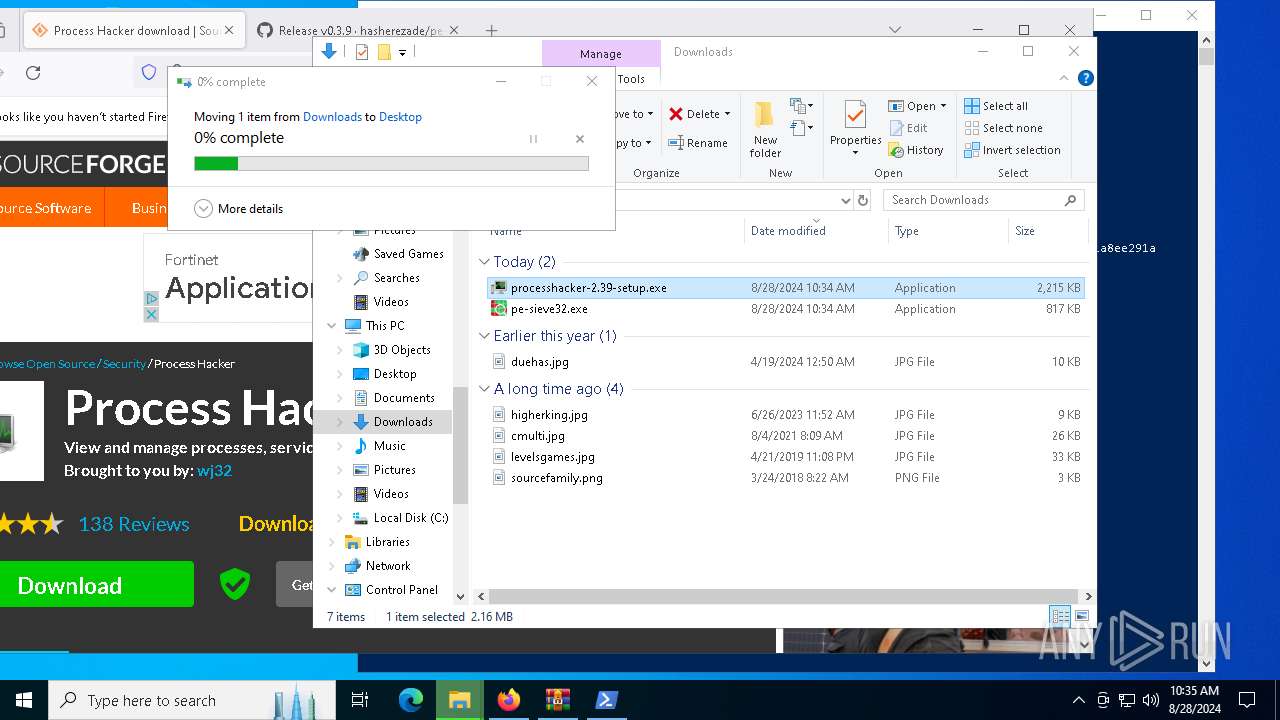Show file History
The height and width of the screenshot is (720, 1280).
click(915, 150)
